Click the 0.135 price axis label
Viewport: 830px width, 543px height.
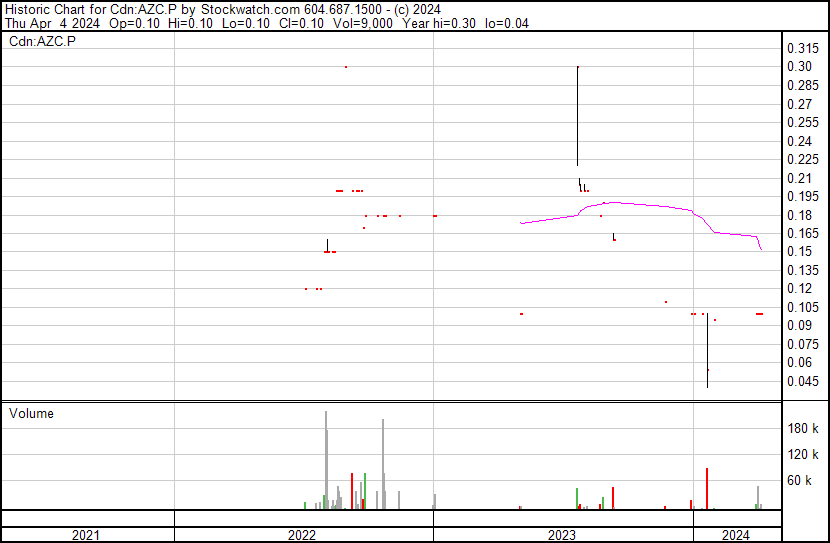click(x=802, y=270)
